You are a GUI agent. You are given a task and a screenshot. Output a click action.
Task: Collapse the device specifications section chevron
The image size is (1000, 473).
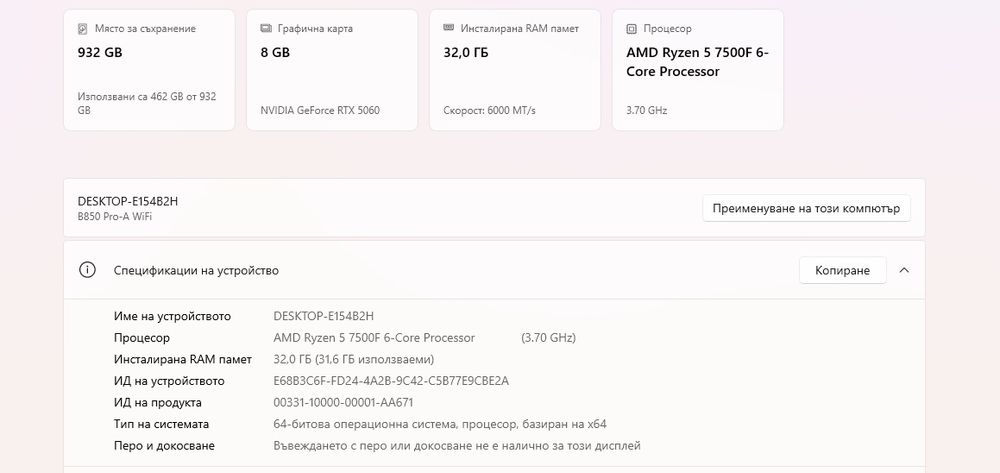[904, 270]
